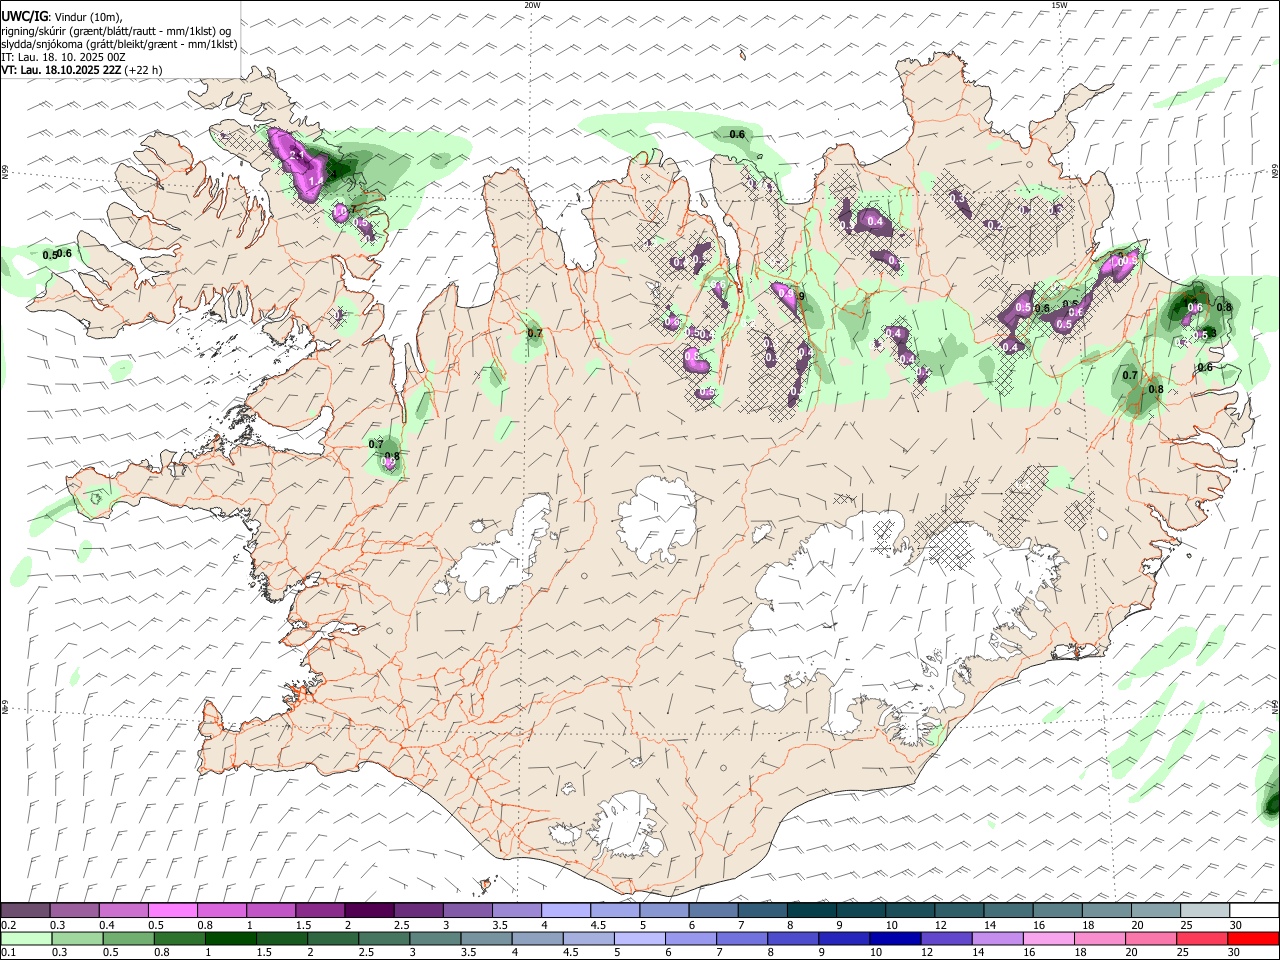Click the bottom-row bright red swatch starting at 30
Image resolution: width=1280 pixels, height=960 pixels.
point(1253,939)
